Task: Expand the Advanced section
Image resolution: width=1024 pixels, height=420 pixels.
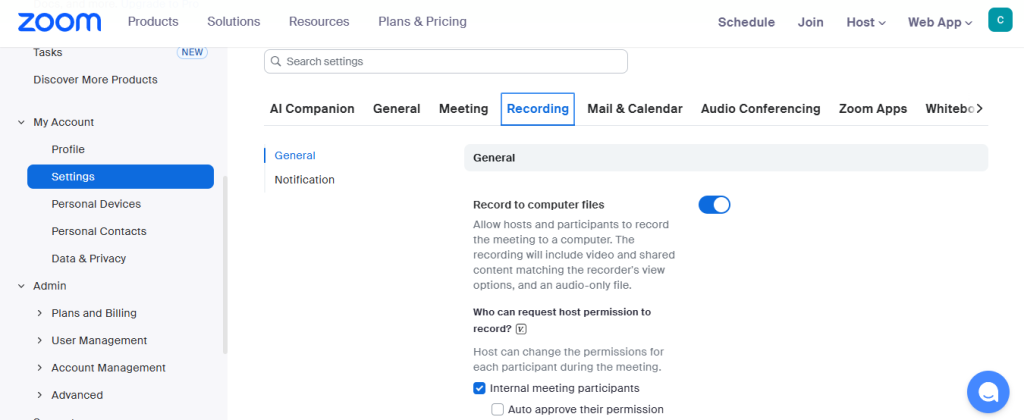Action: 40,395
